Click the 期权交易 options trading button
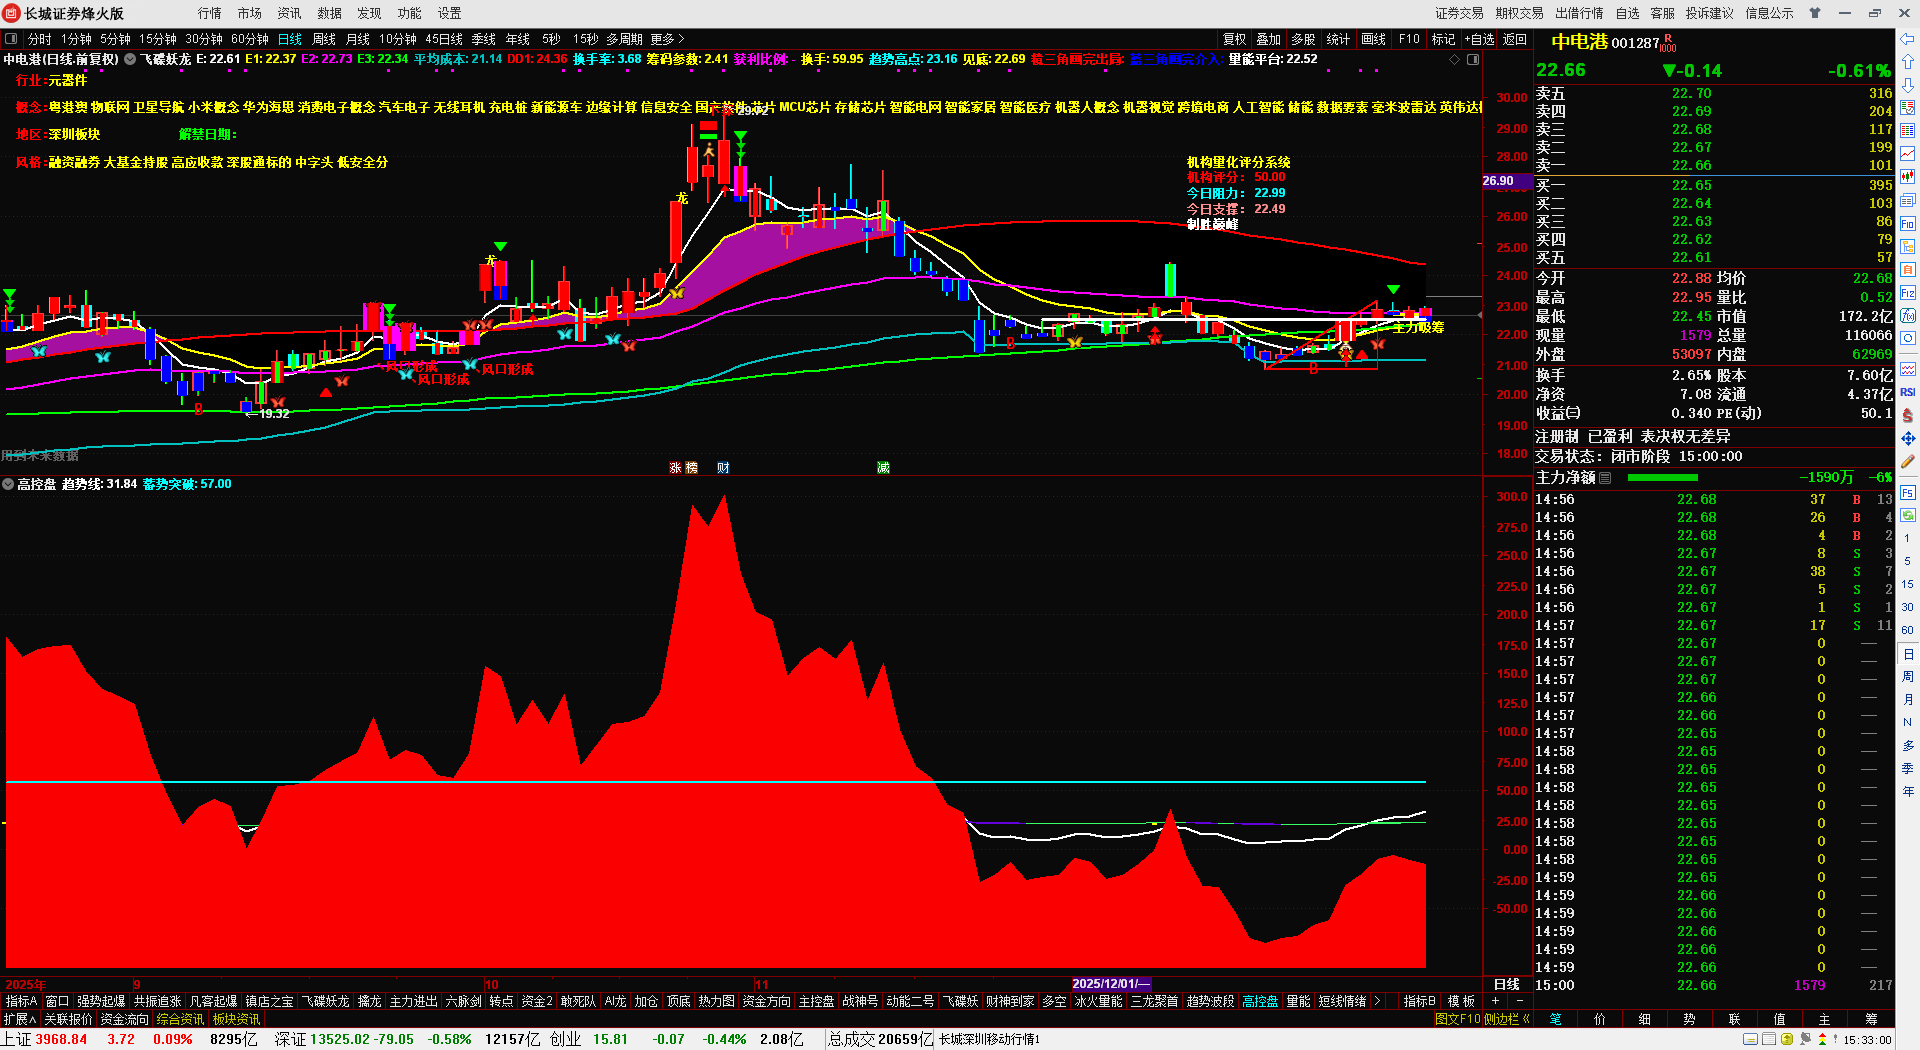The image size is (1920, 1050). click(x=1519, y=13)
